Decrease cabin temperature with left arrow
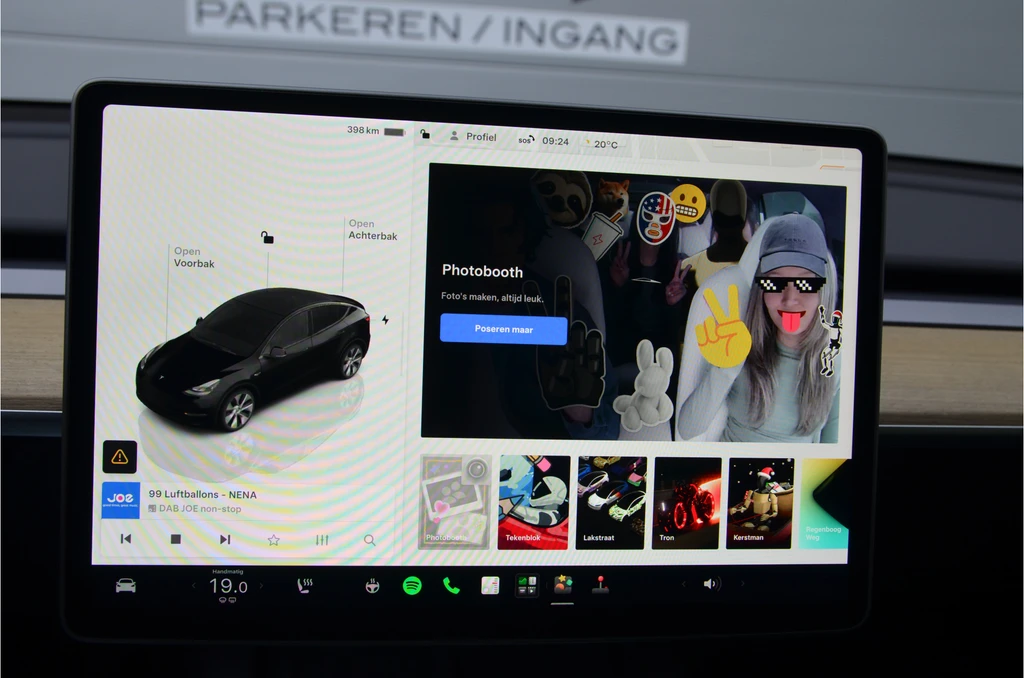Viewport: 1024px width, 678px height. point(194,586)
